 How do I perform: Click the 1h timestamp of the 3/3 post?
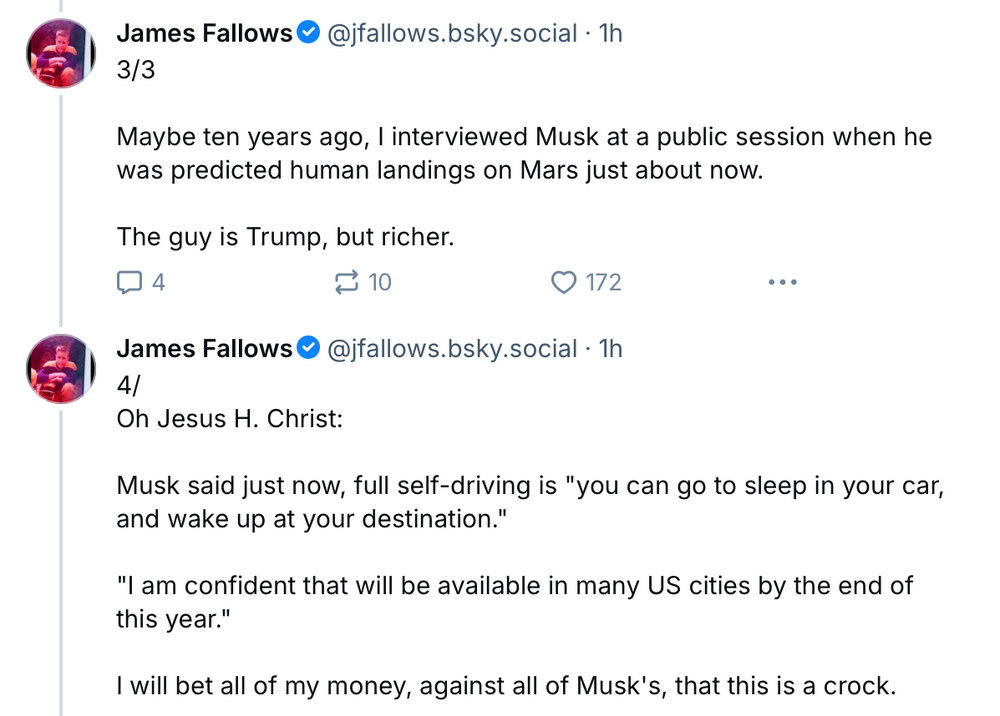click(x=610, y=33)
